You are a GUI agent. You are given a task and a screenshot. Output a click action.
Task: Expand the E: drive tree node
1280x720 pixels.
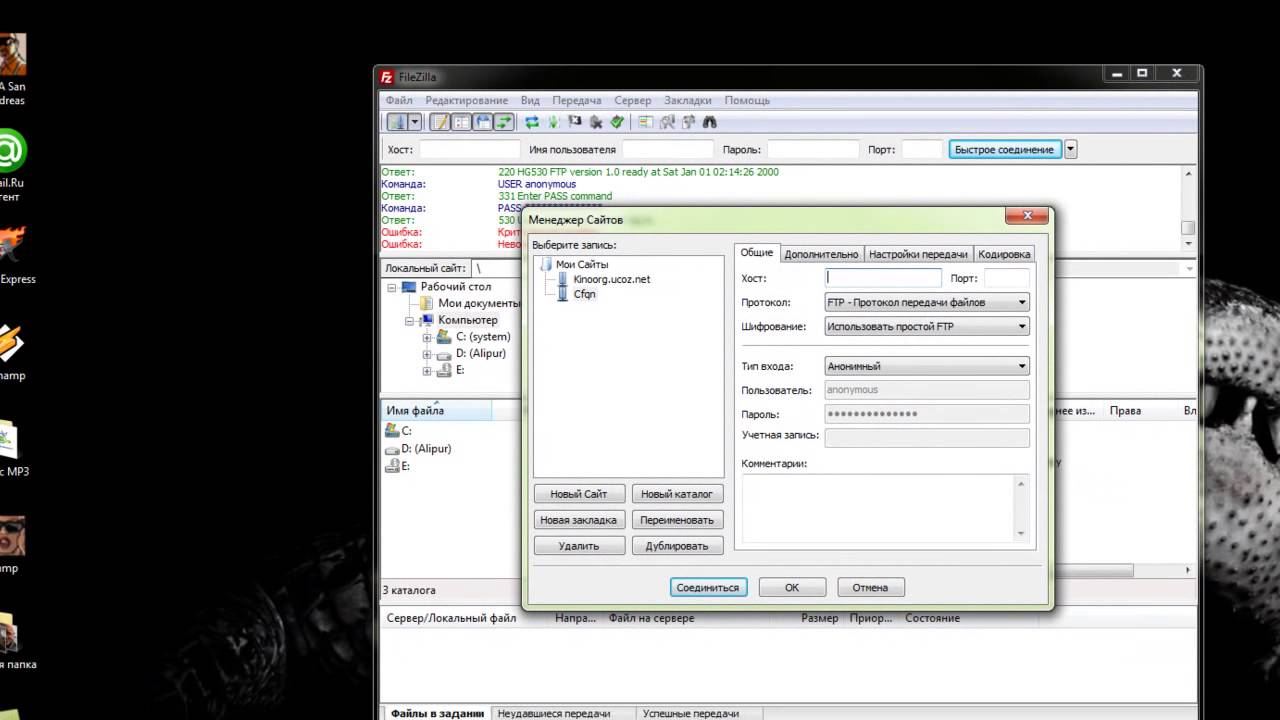tap(427, 371)
